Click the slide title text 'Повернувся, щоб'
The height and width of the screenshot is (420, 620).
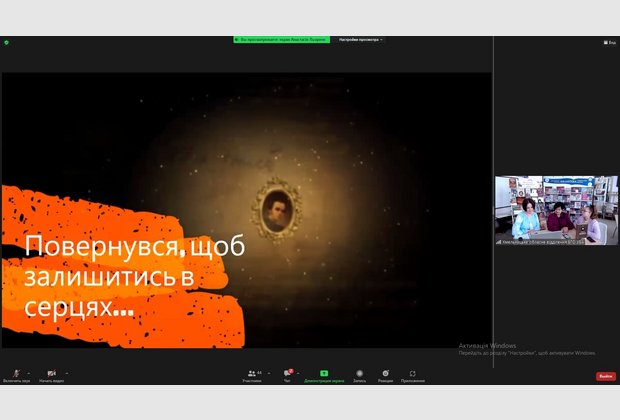coord(135,246)
